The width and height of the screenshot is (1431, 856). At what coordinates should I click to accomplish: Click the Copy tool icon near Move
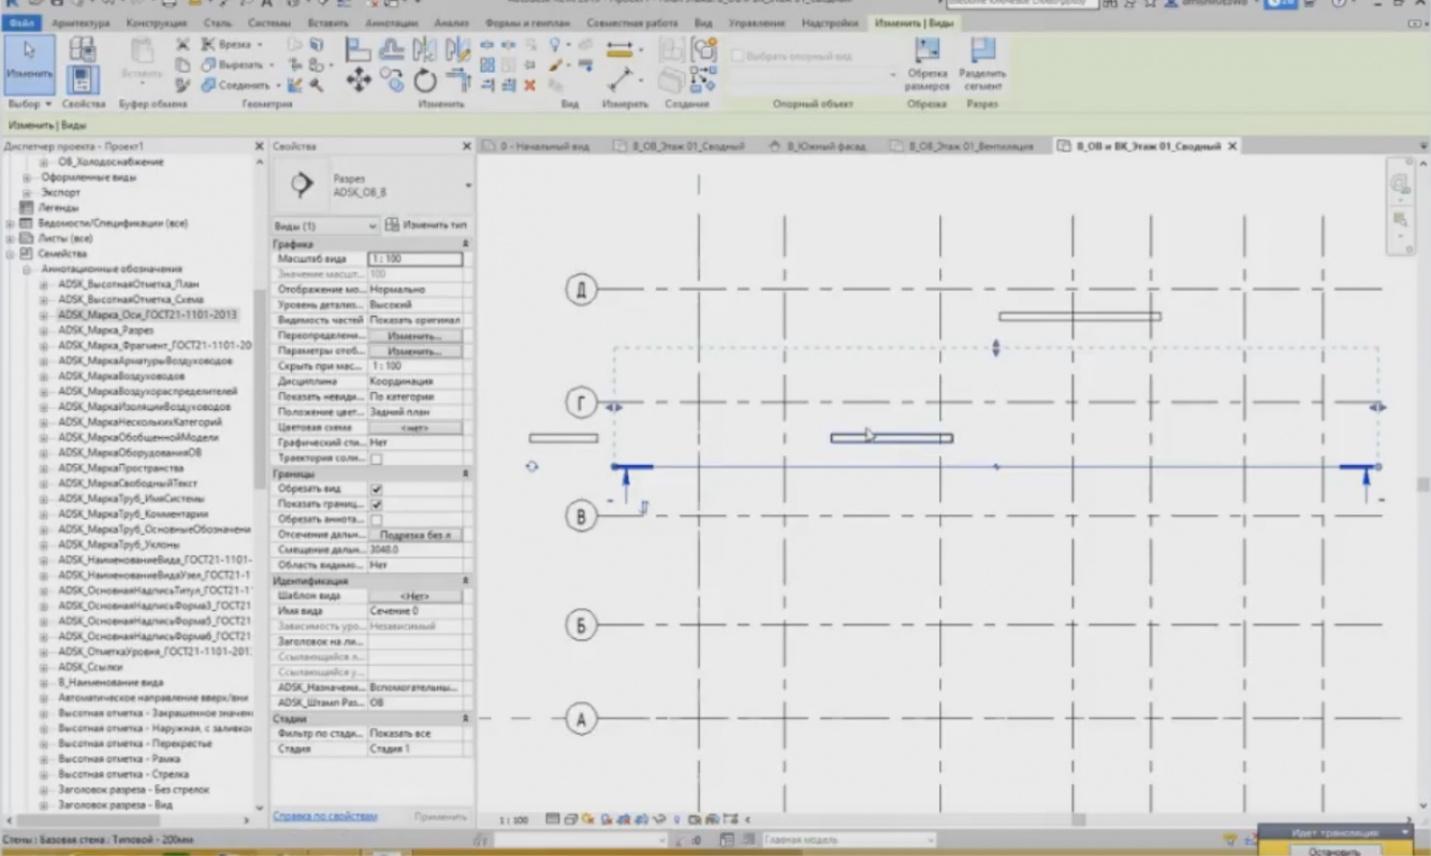[391, 81]
